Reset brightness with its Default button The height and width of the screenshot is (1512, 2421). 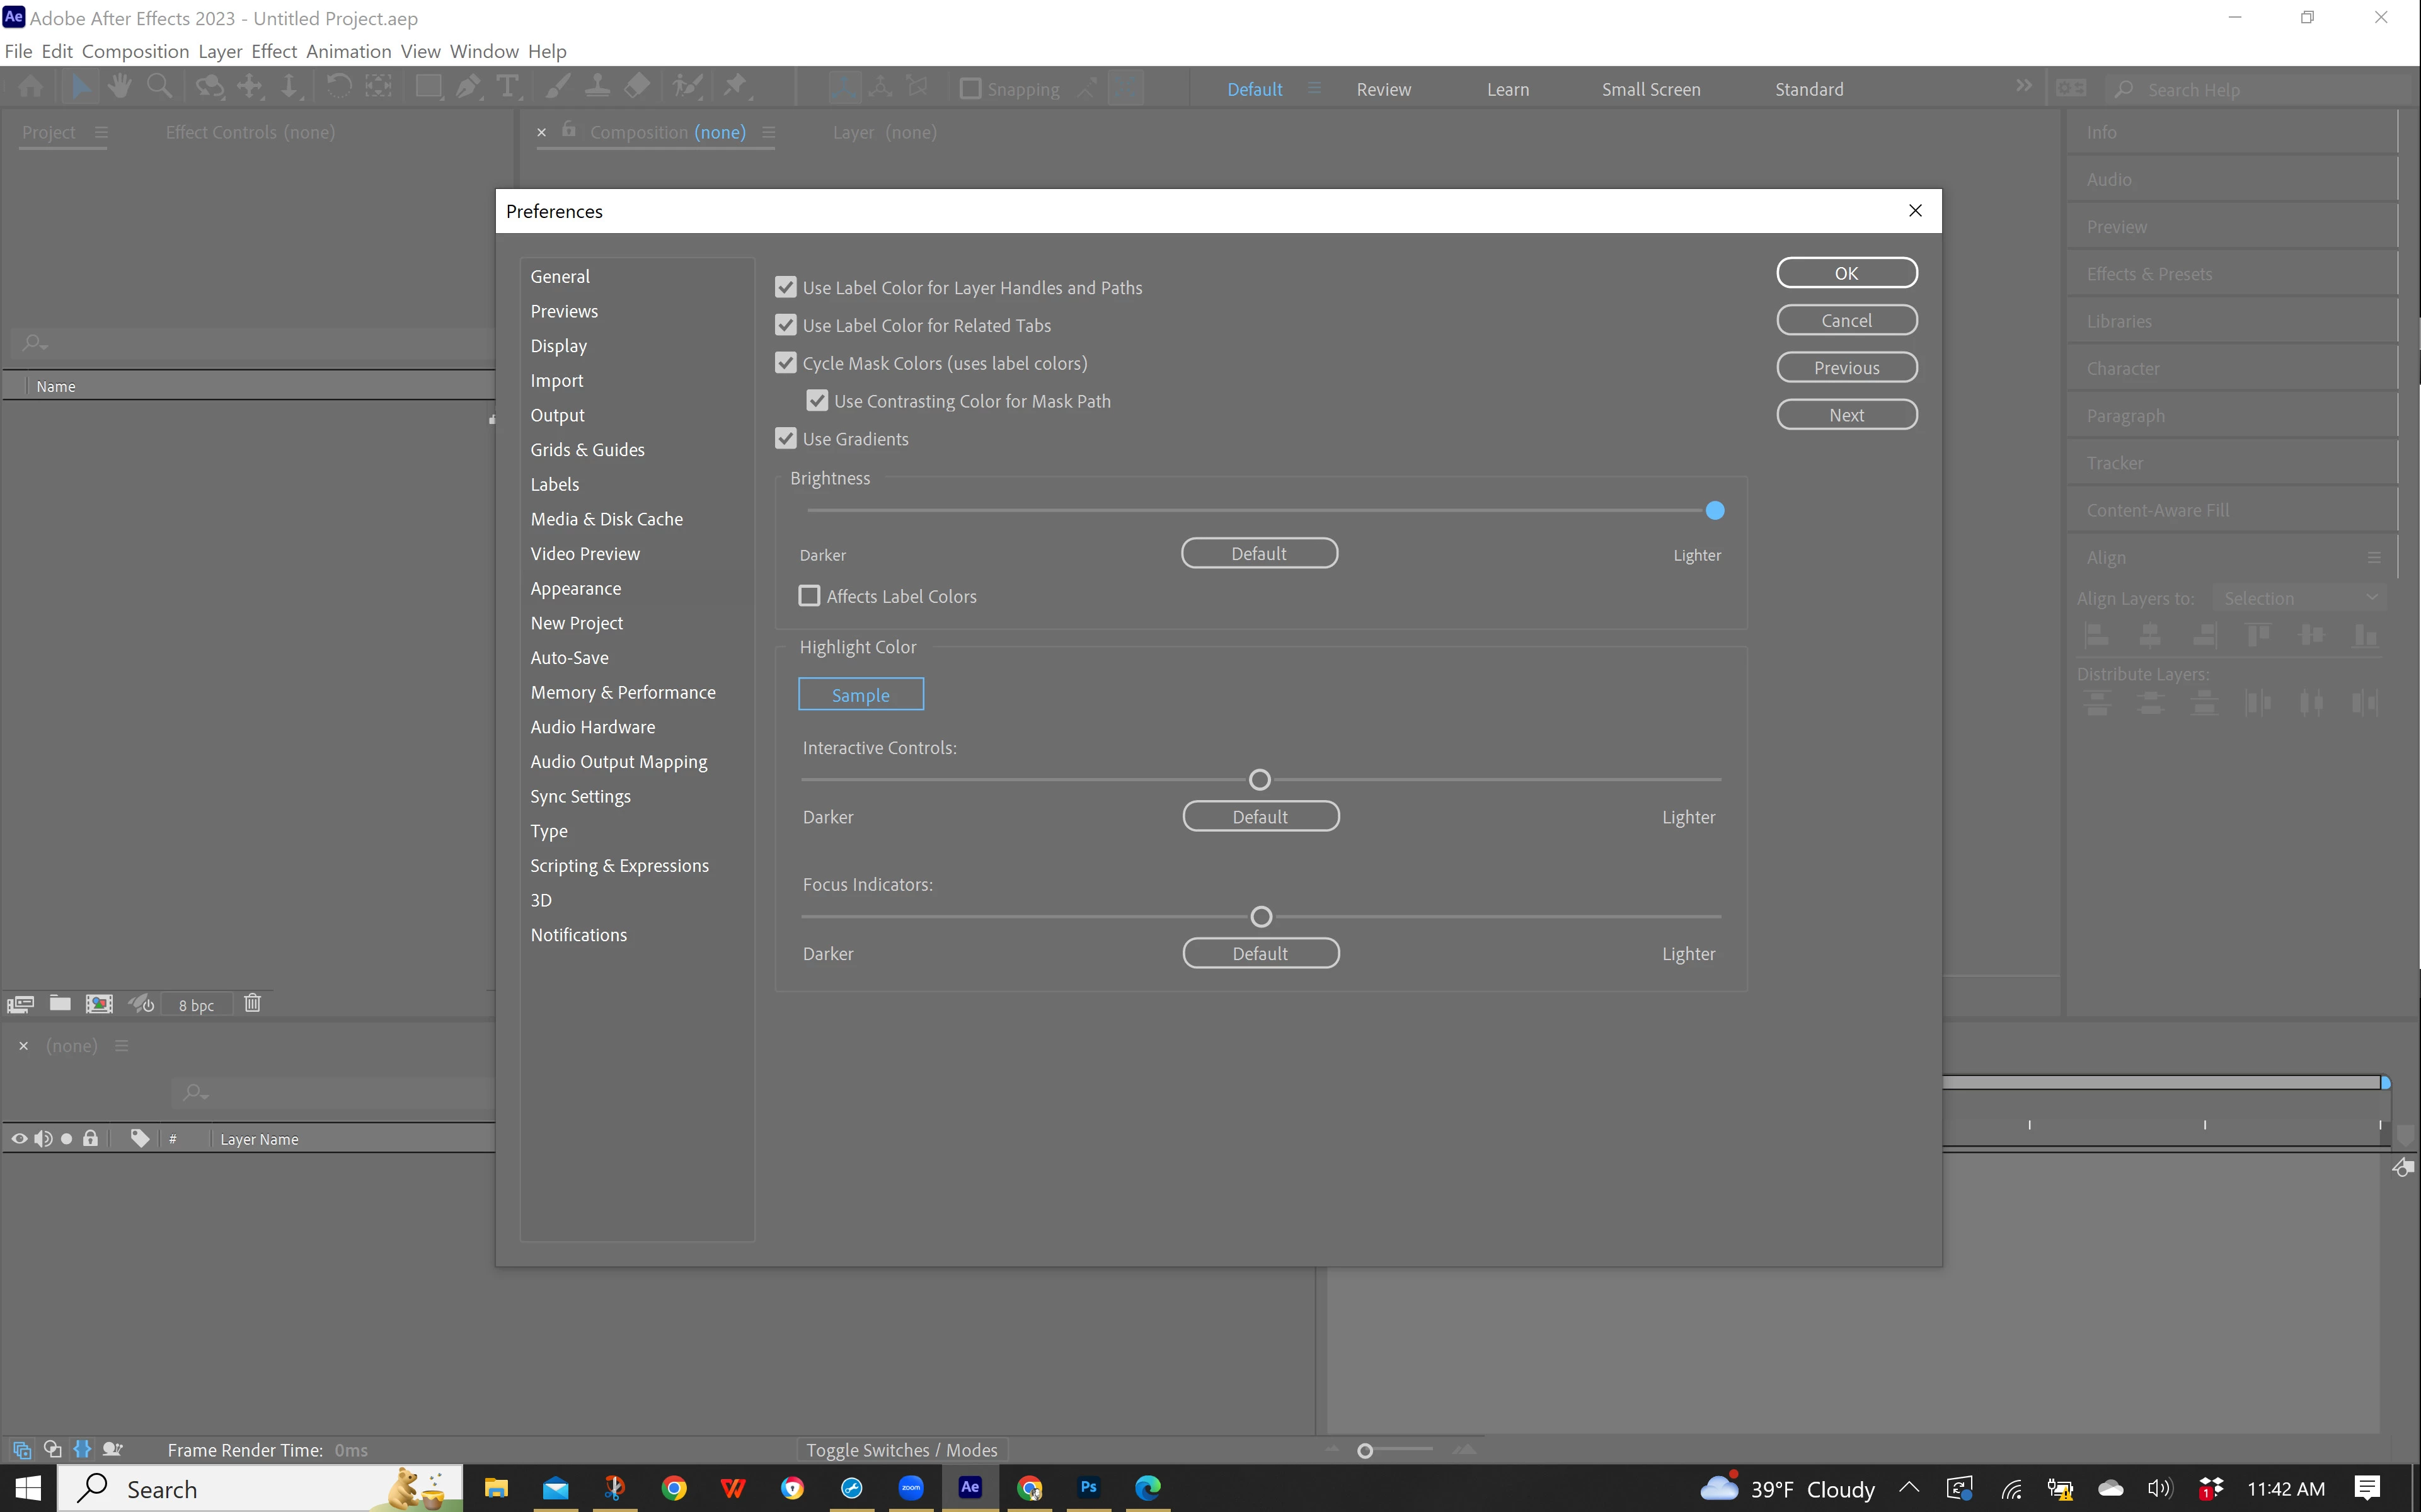1258,554
